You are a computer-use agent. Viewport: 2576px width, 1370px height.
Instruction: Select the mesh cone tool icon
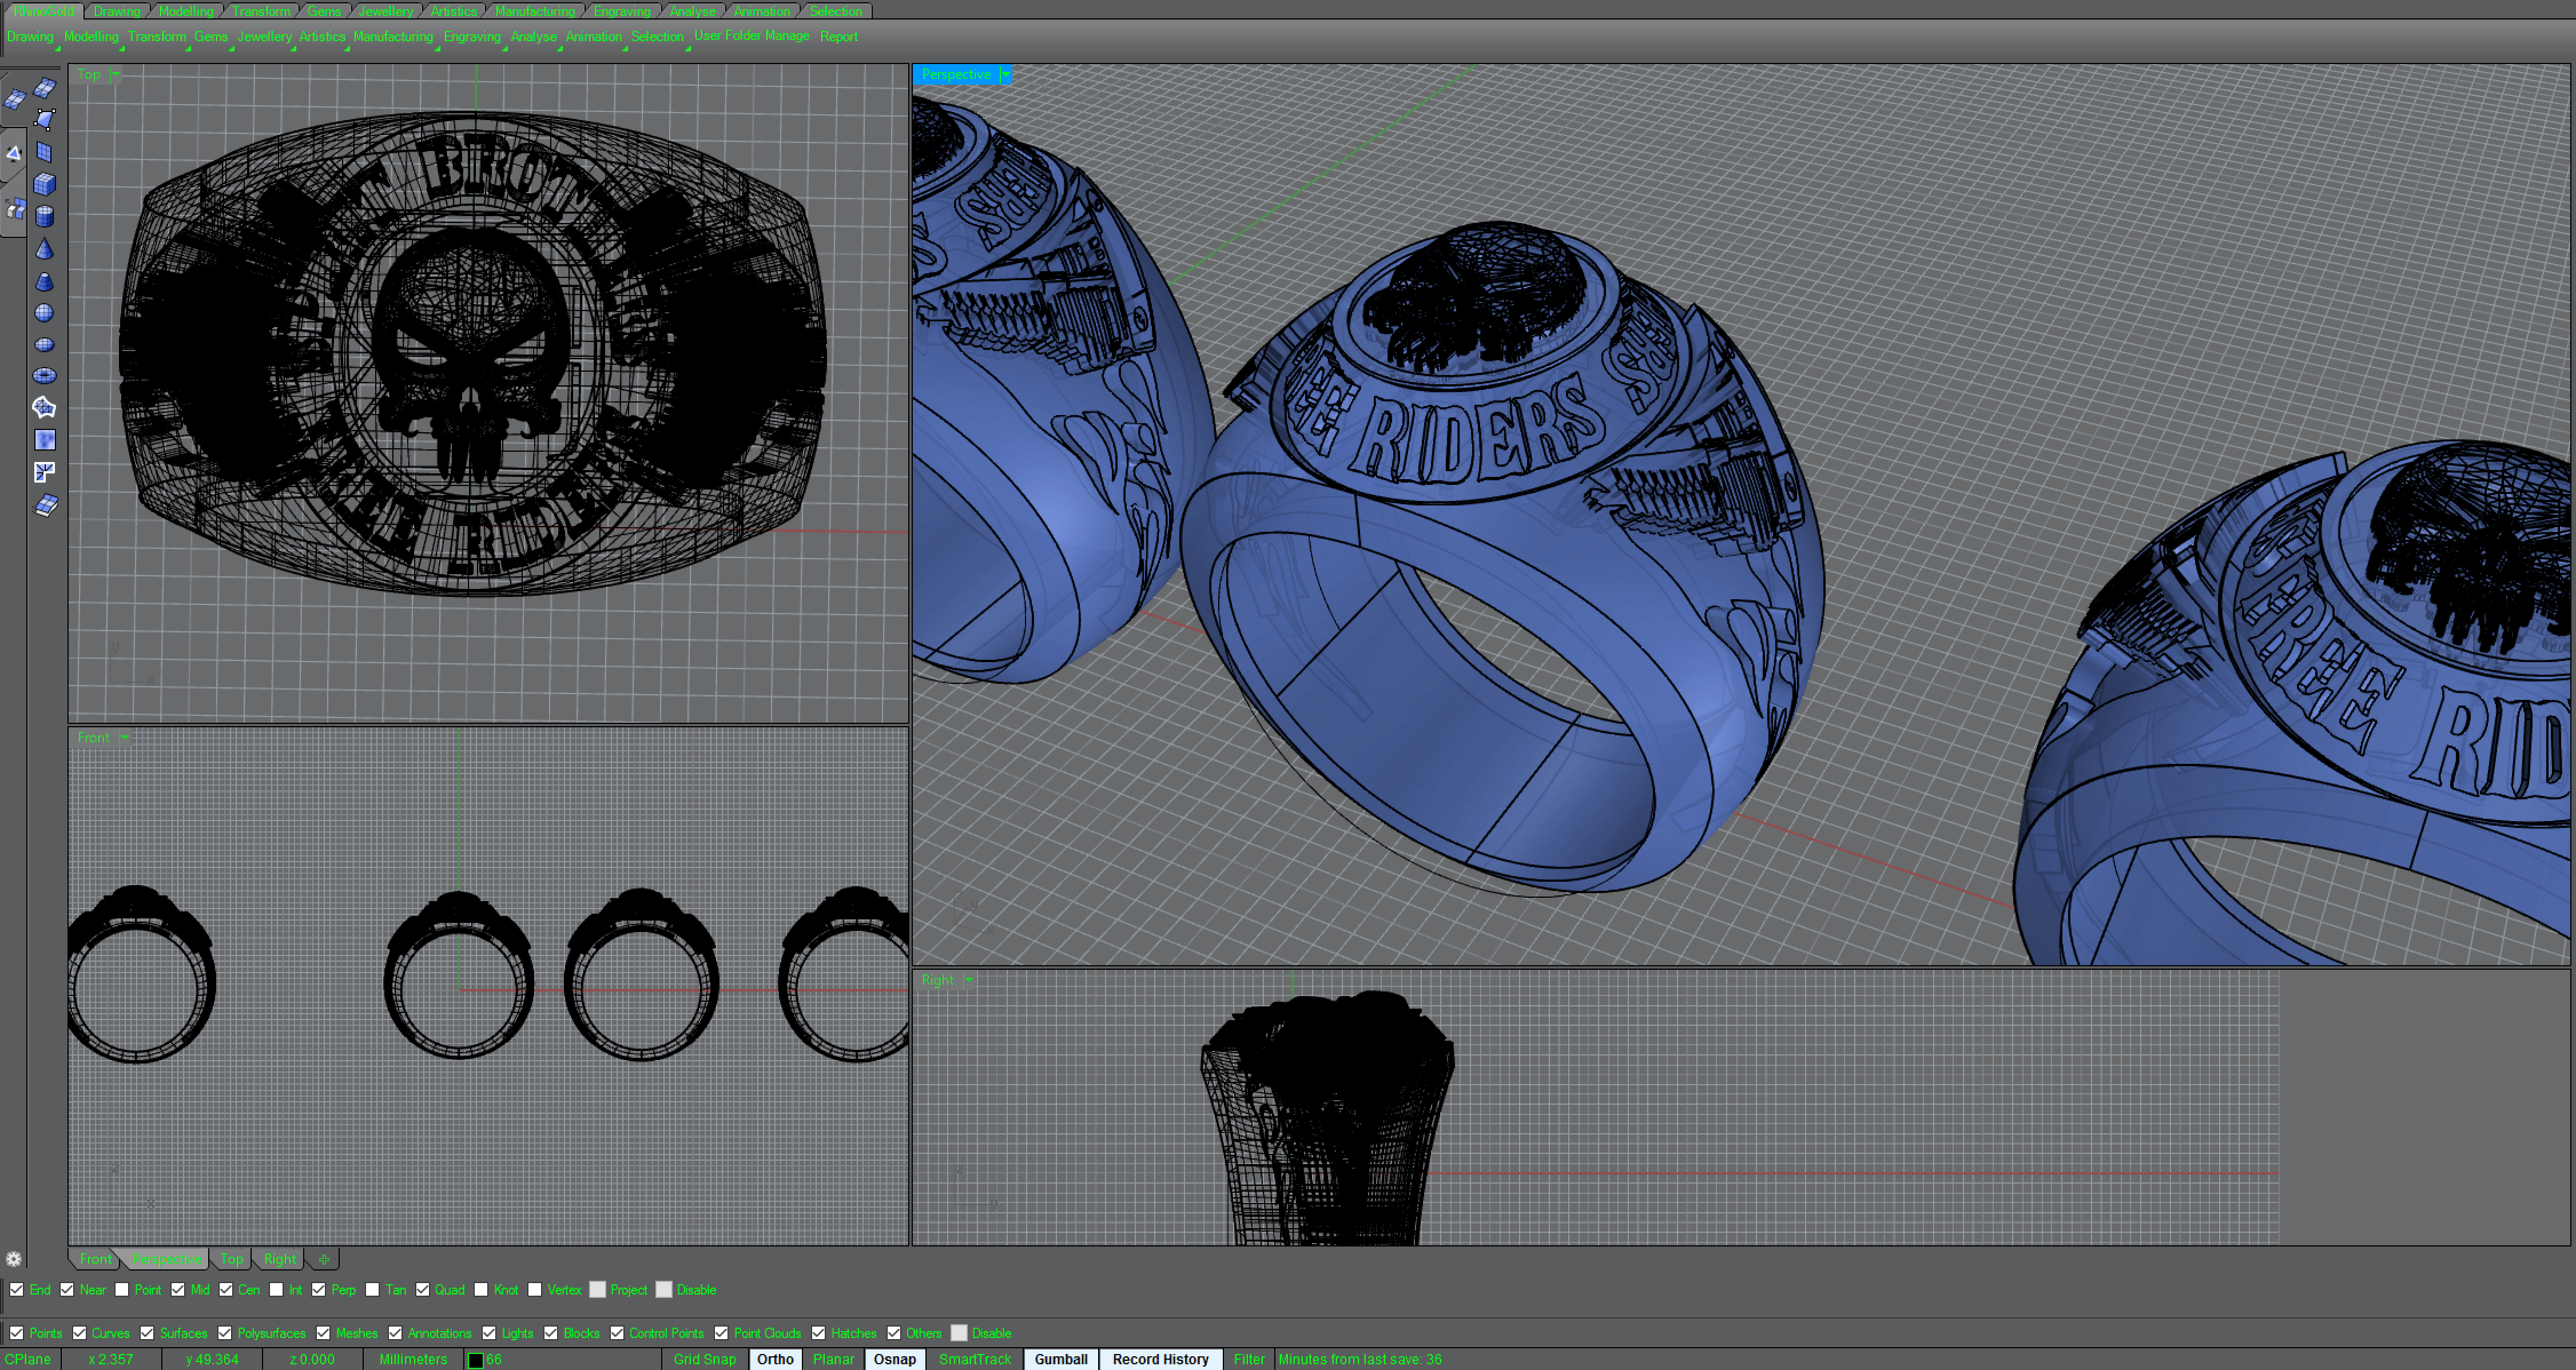pos(44,249)
